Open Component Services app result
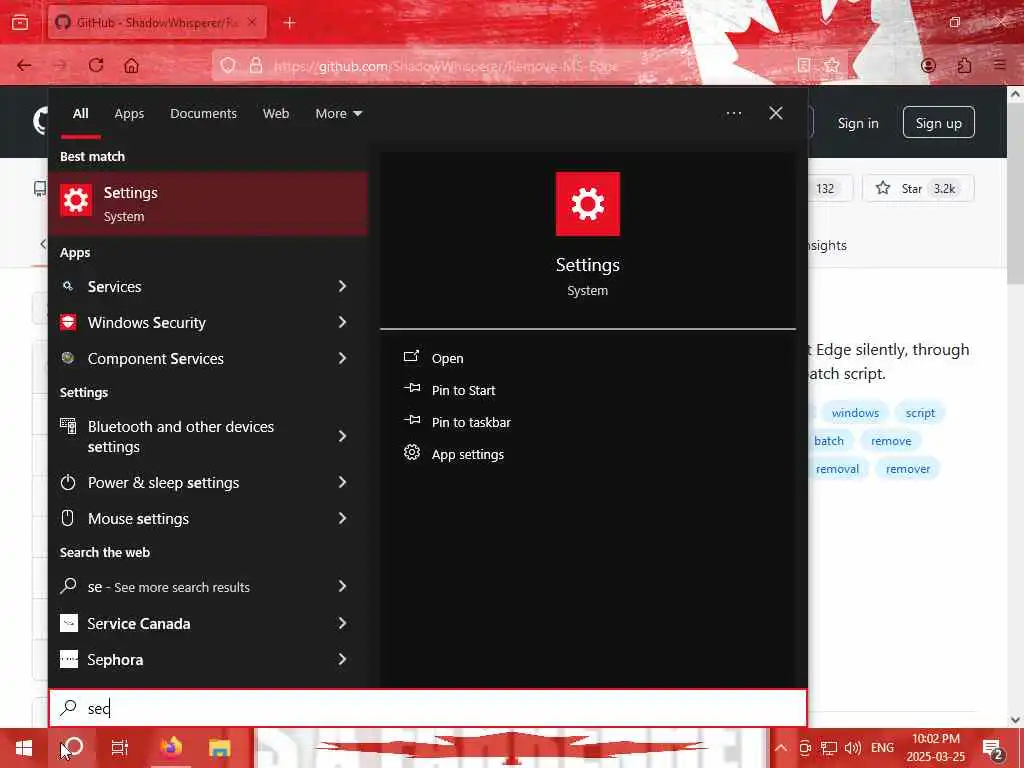This screenshot has width=1024, height=768. tap(208, 359)
